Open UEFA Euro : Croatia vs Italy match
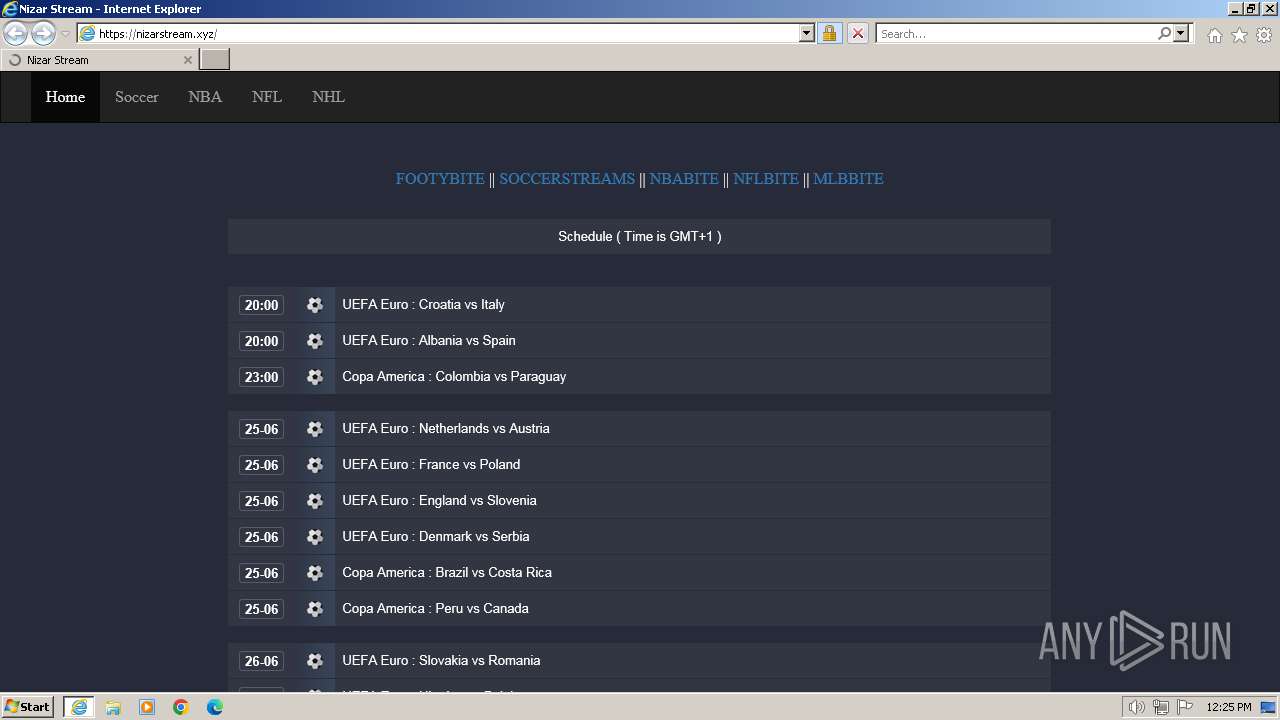The height and width of the screenshot is (720, 1280). [423, 305]
